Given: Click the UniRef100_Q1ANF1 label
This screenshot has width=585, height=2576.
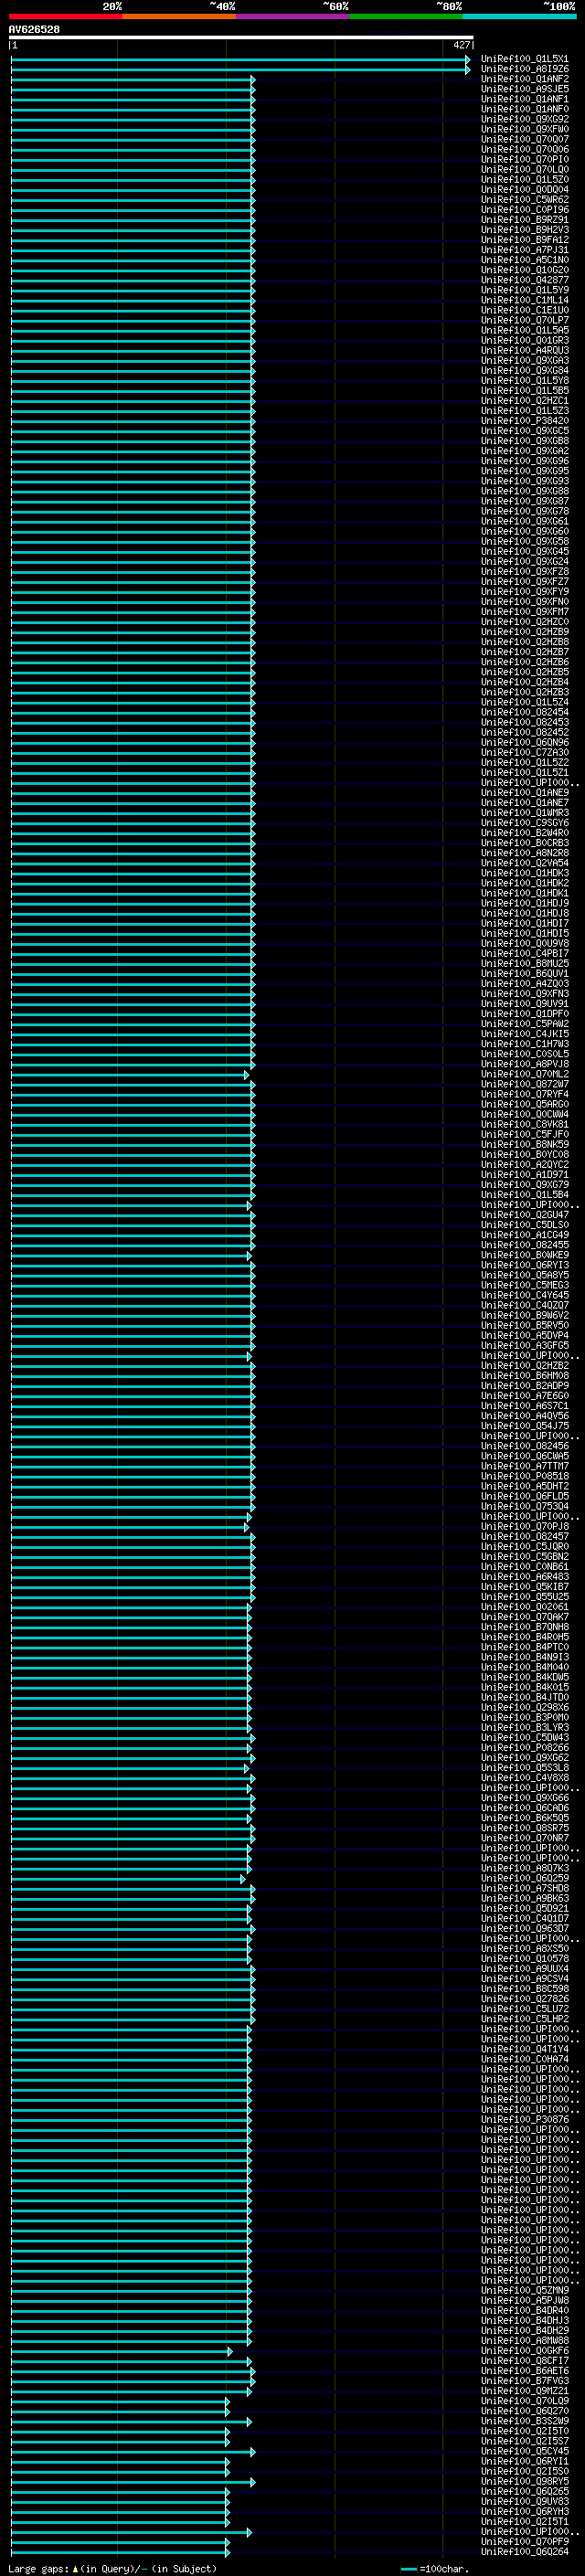Looking at the screenshot, I should [x=524, y=99].
